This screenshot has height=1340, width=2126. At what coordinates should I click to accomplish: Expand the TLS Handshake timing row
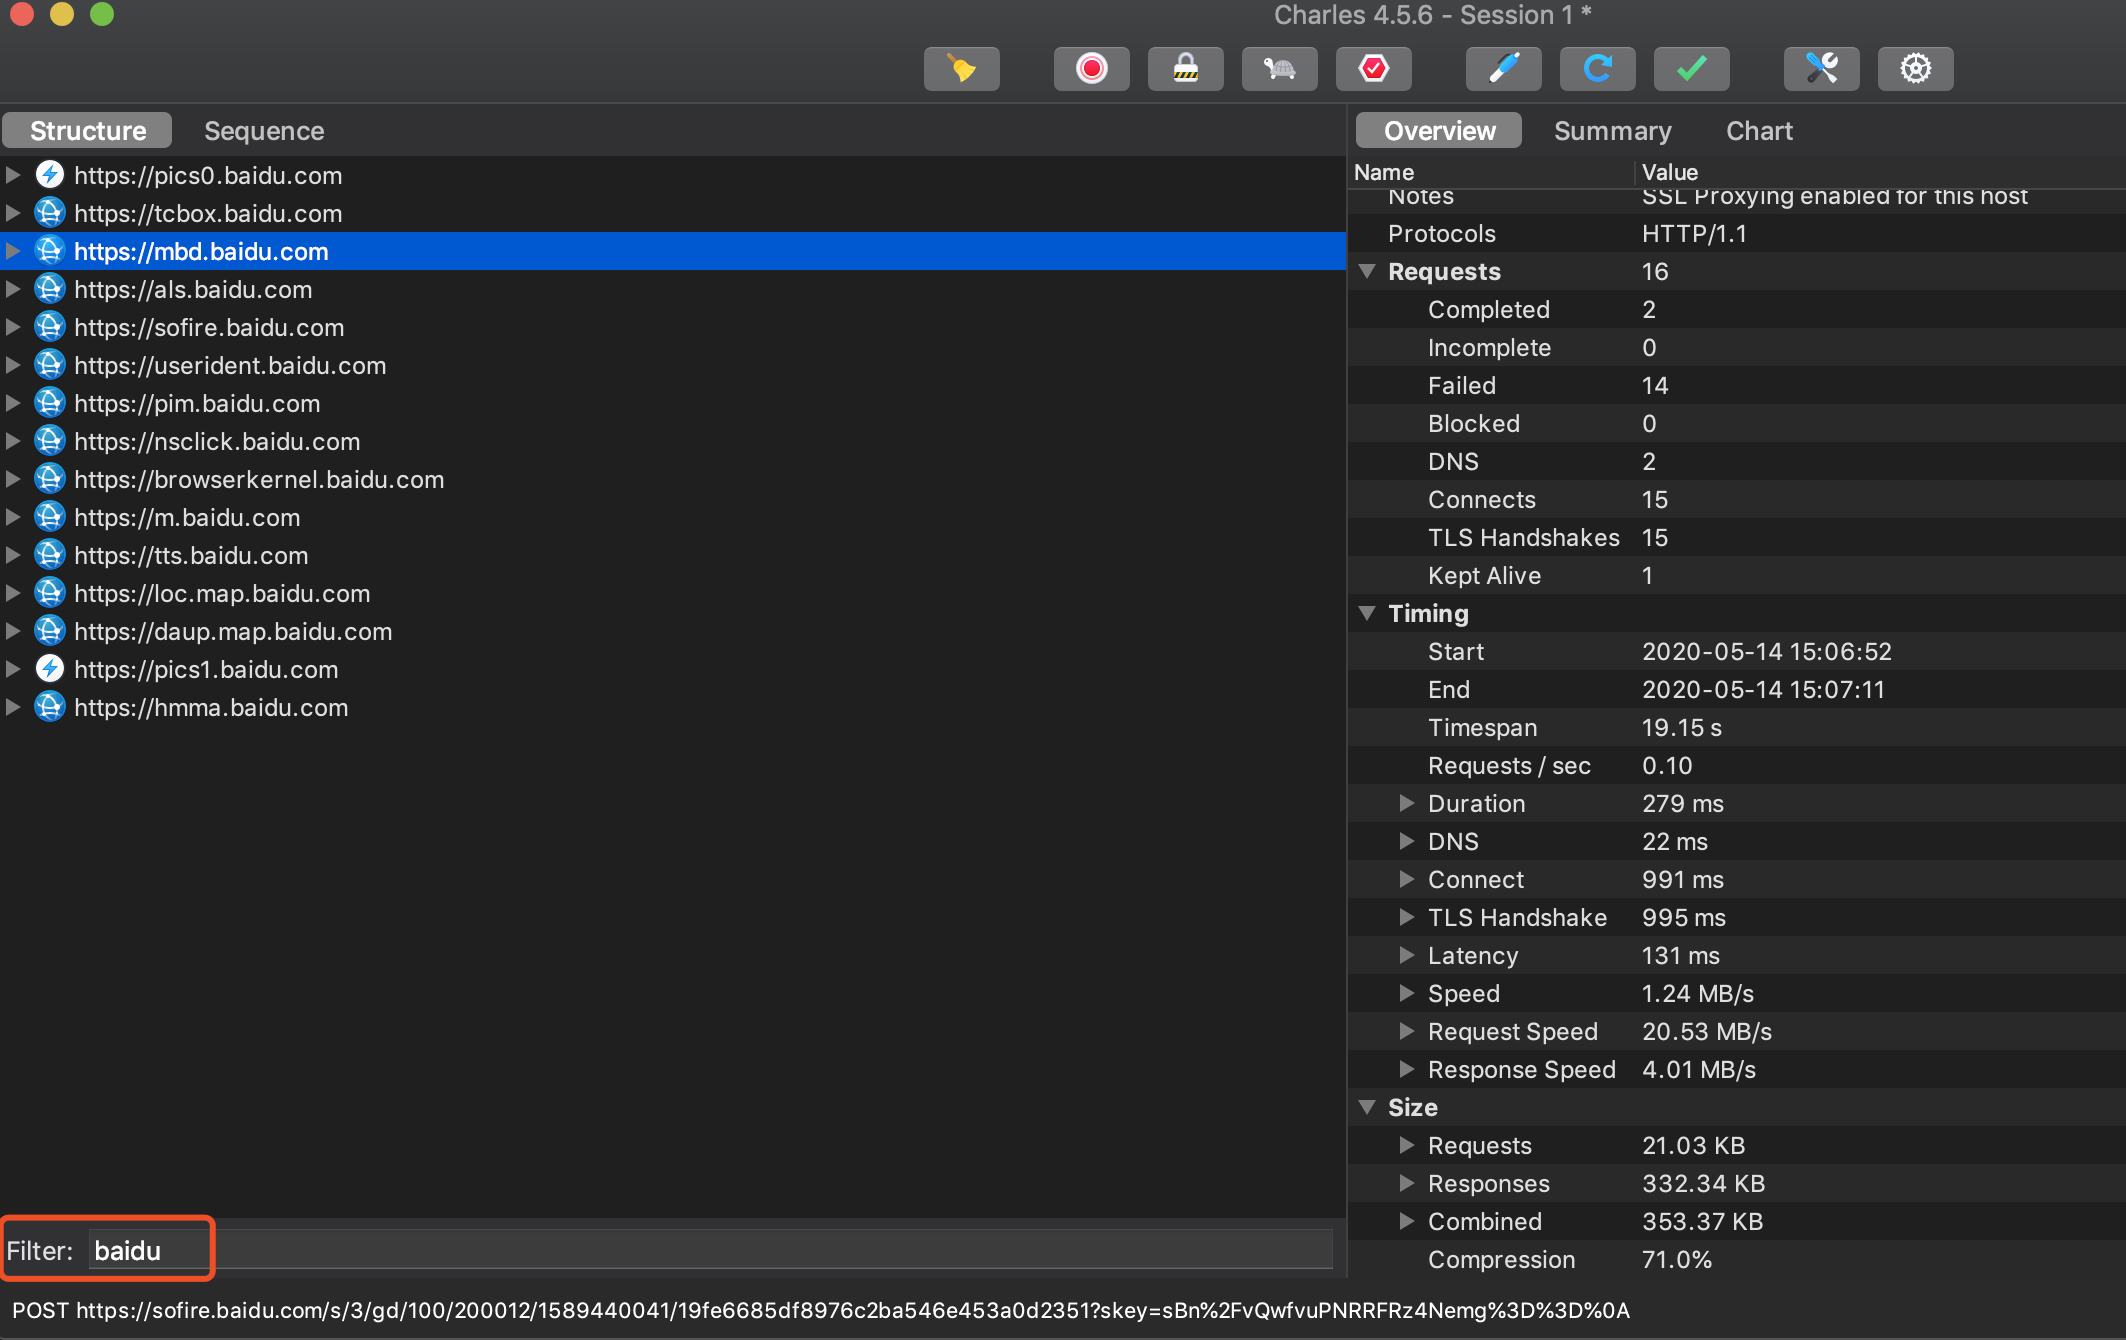[x=1406, y=917]
